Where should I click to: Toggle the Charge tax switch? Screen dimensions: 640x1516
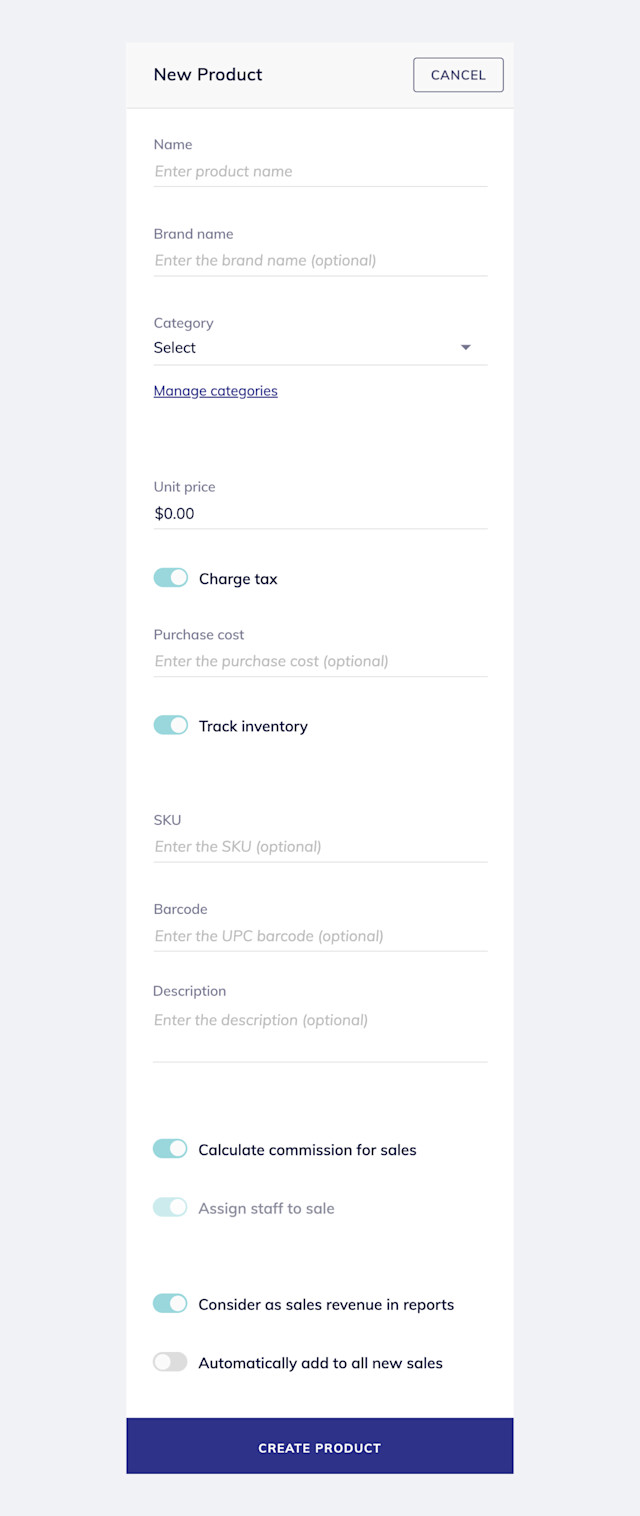[171, 578]
